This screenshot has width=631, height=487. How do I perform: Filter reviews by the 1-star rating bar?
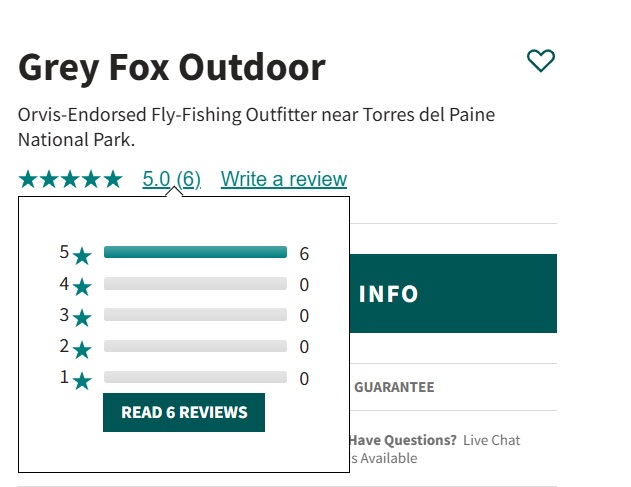(x=195, y=378)
